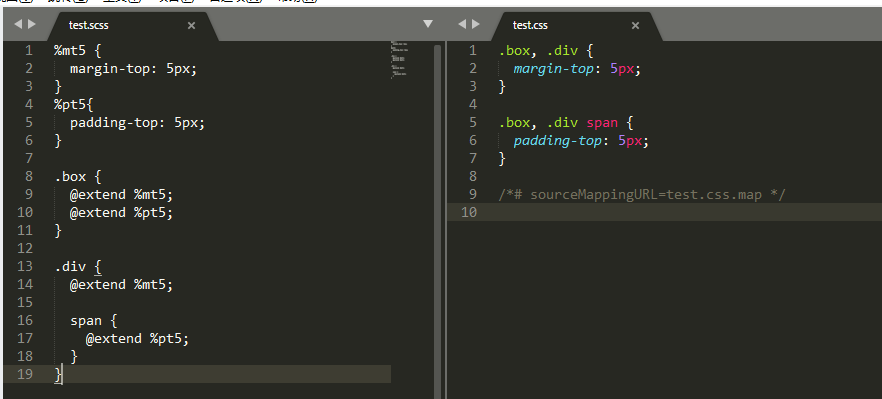The height and width of the screenshot is (399, 882).
Task: Click the empty line 10 in test.css
Action: click(664, 212)
